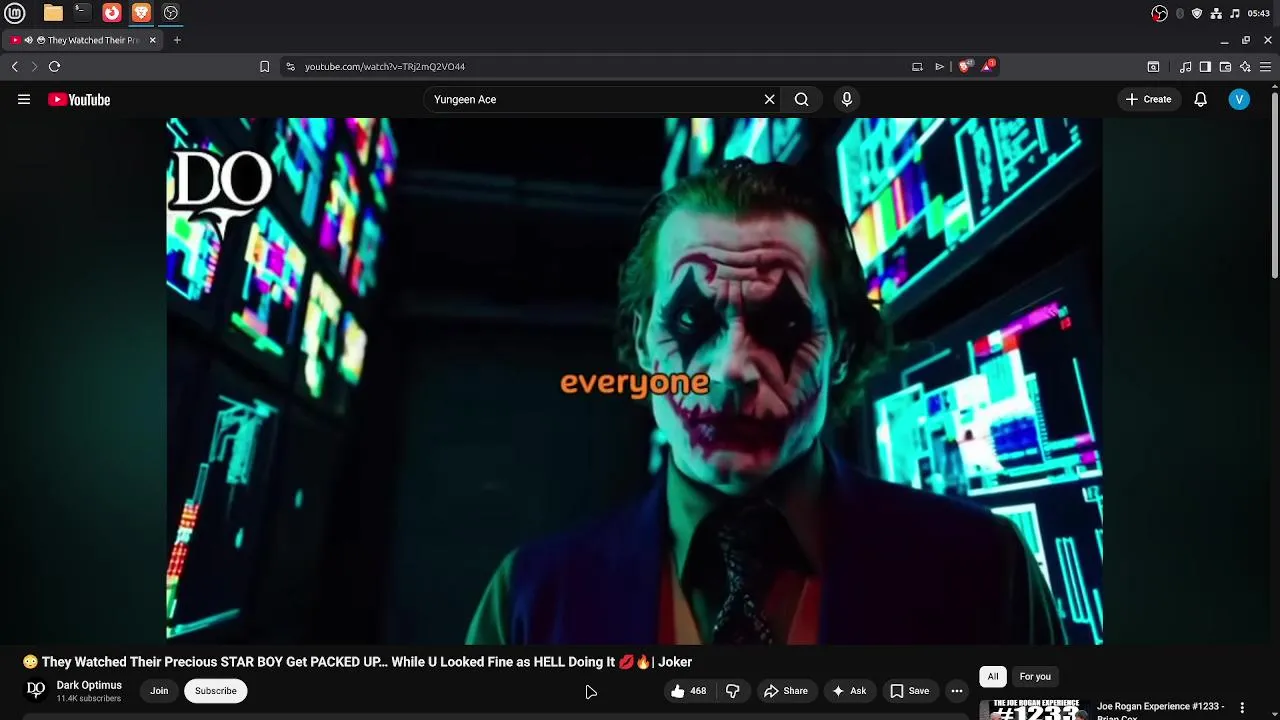Share the video
1280x720 pixels.
[x=786, y=691]
